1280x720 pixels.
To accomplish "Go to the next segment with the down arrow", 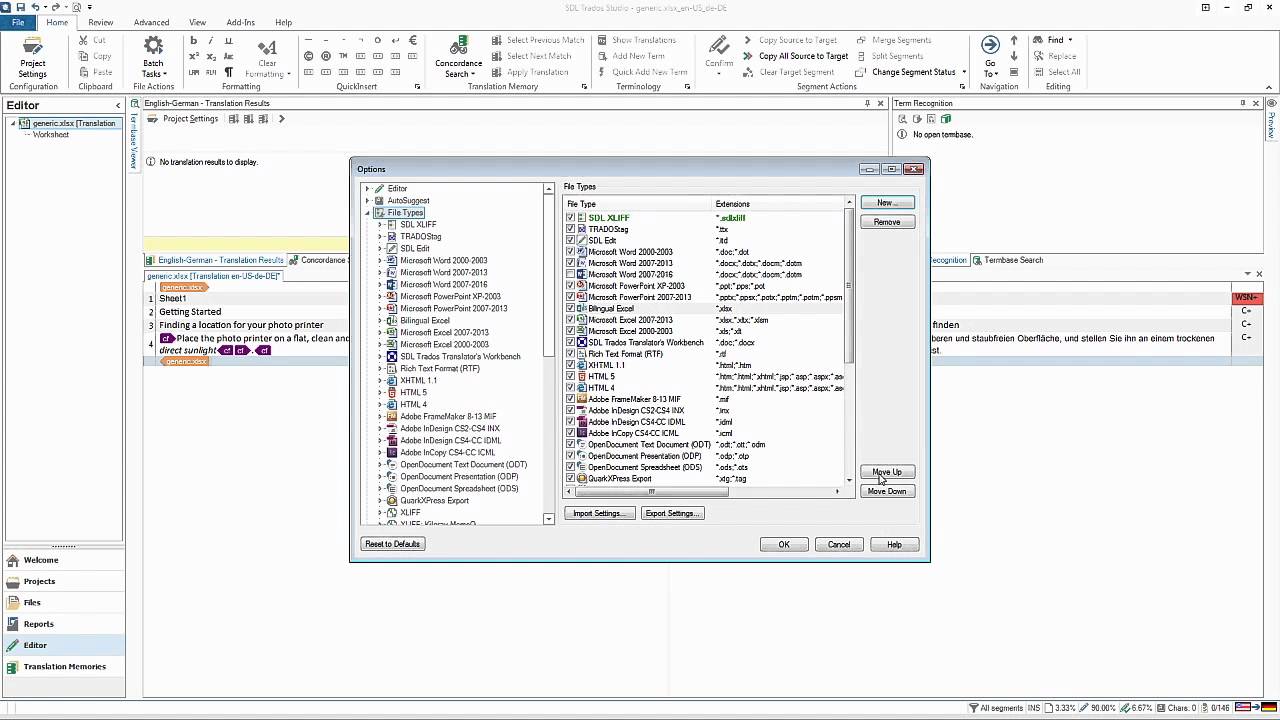I will click(1014, 57).
